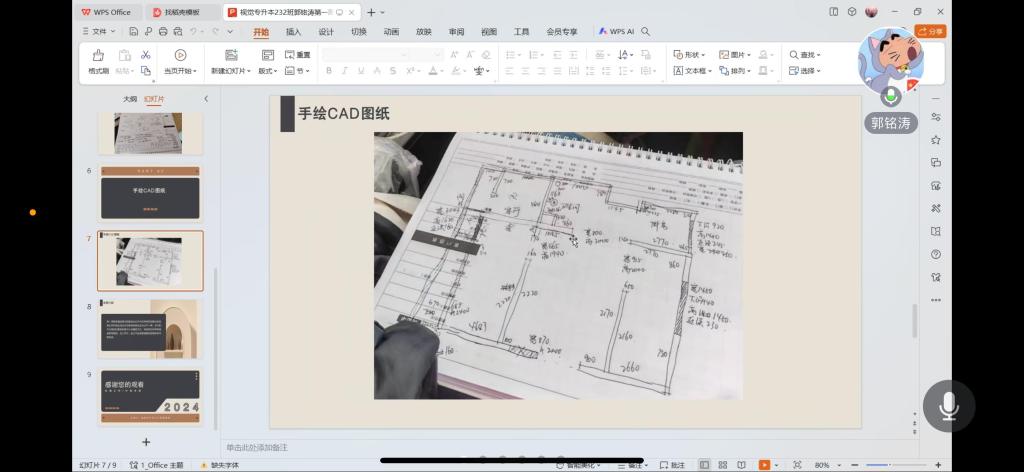Open WPS AI assistant
Screen dimensions: 1024x472
pyautogui.click(x=616, y=32)
